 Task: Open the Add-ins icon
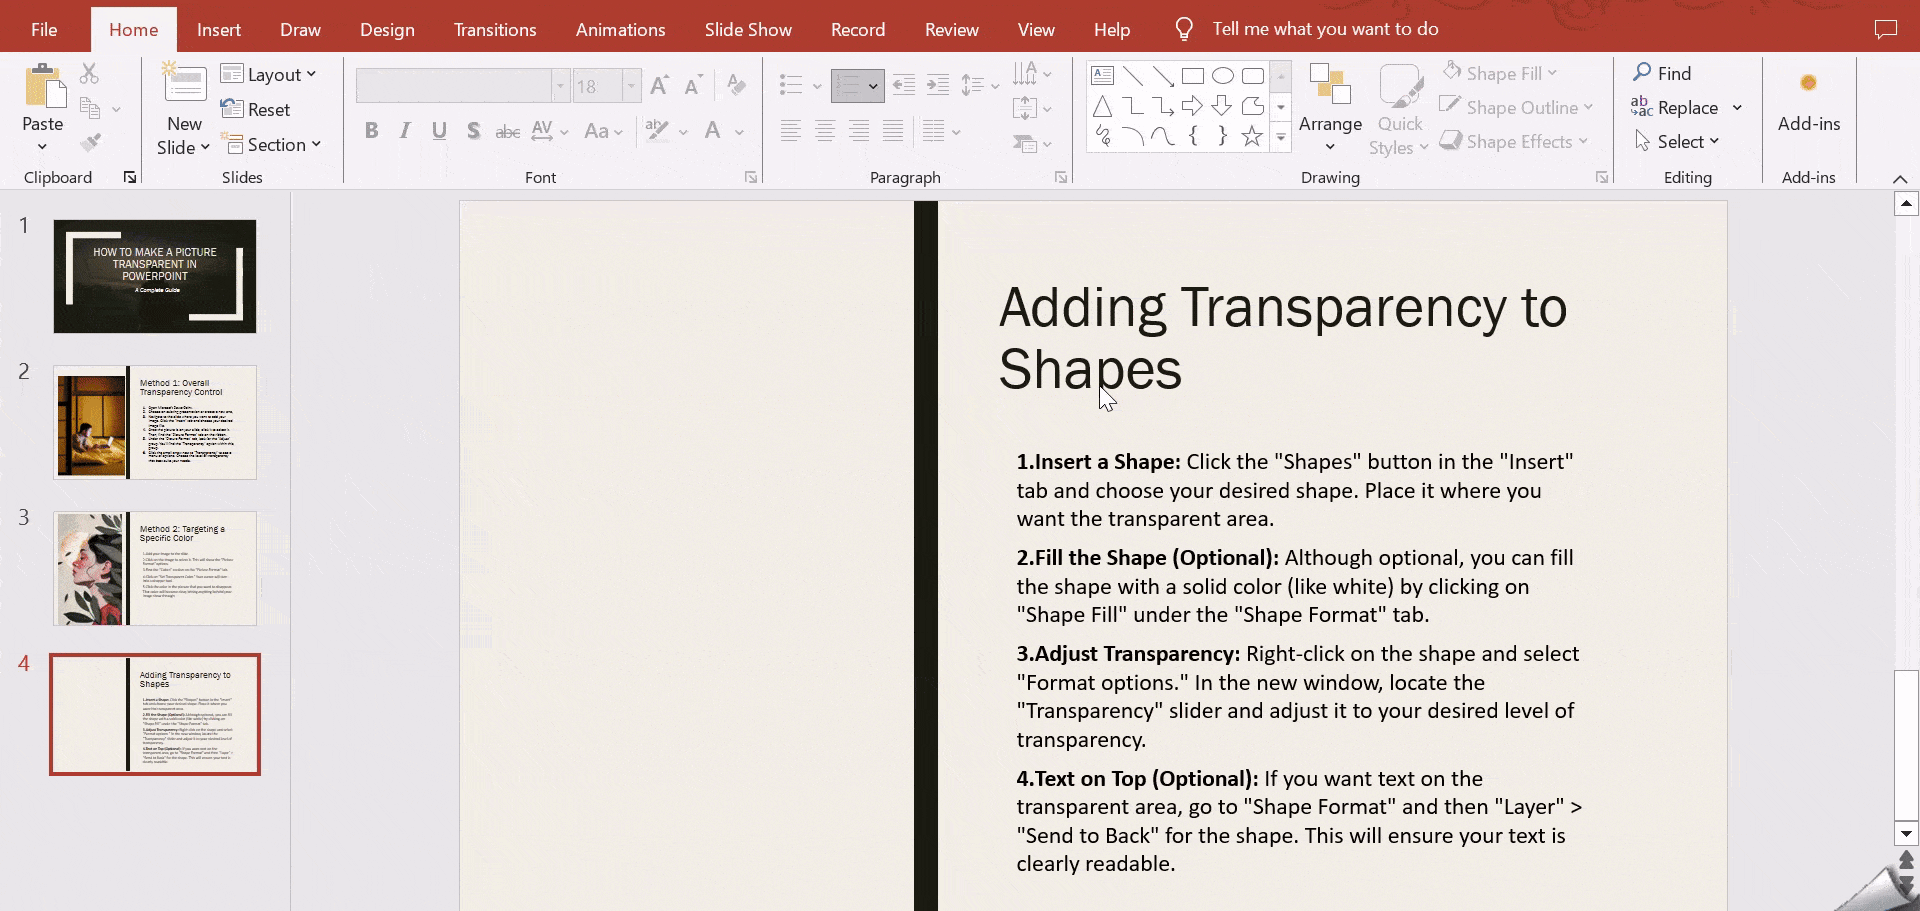coord(1808,84)
